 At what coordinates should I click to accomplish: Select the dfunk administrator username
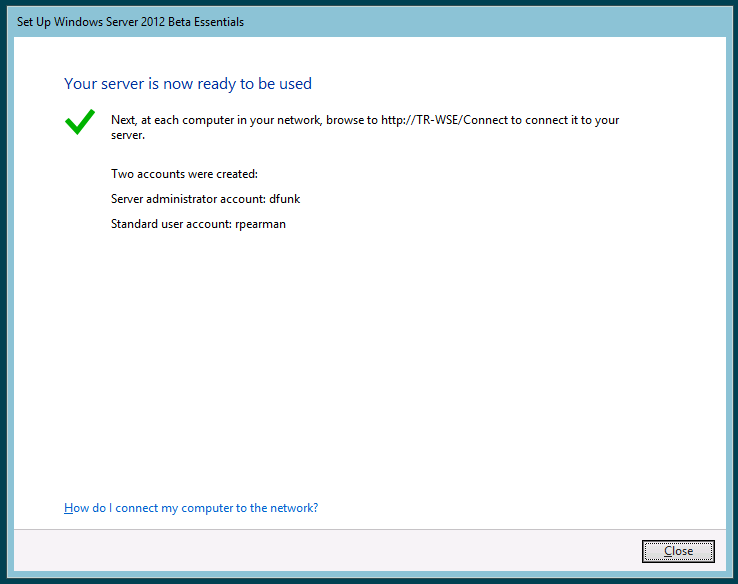[x=285, y=199]
